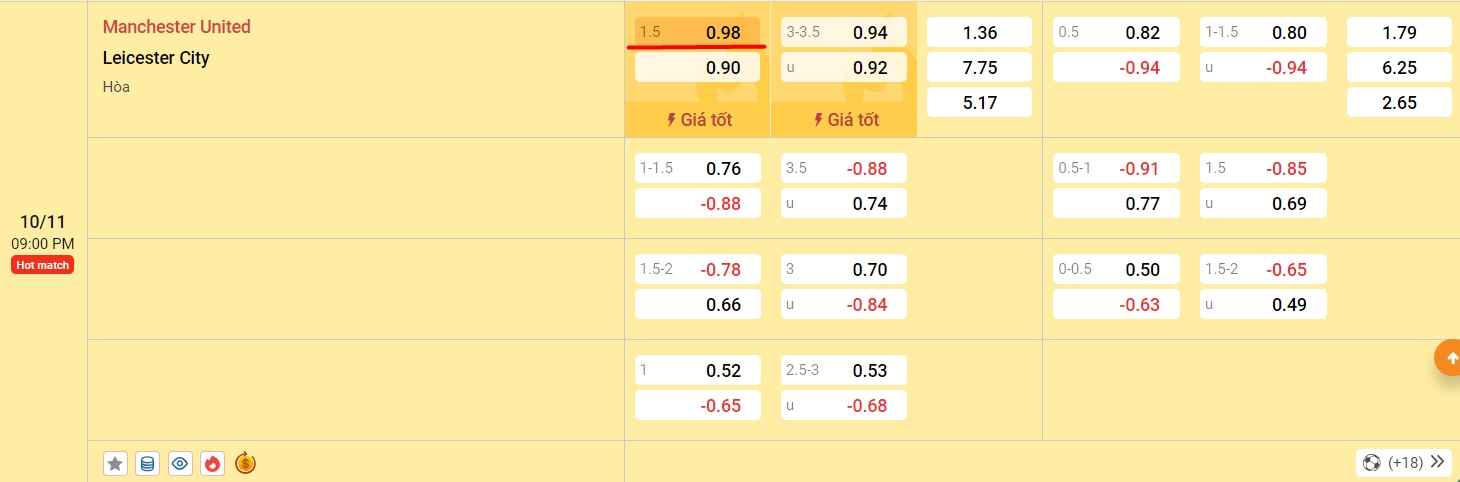Screen dimensions: 1460x482
Task: Pick the 1.36 home win odds
Action: (x=979, y=32)
